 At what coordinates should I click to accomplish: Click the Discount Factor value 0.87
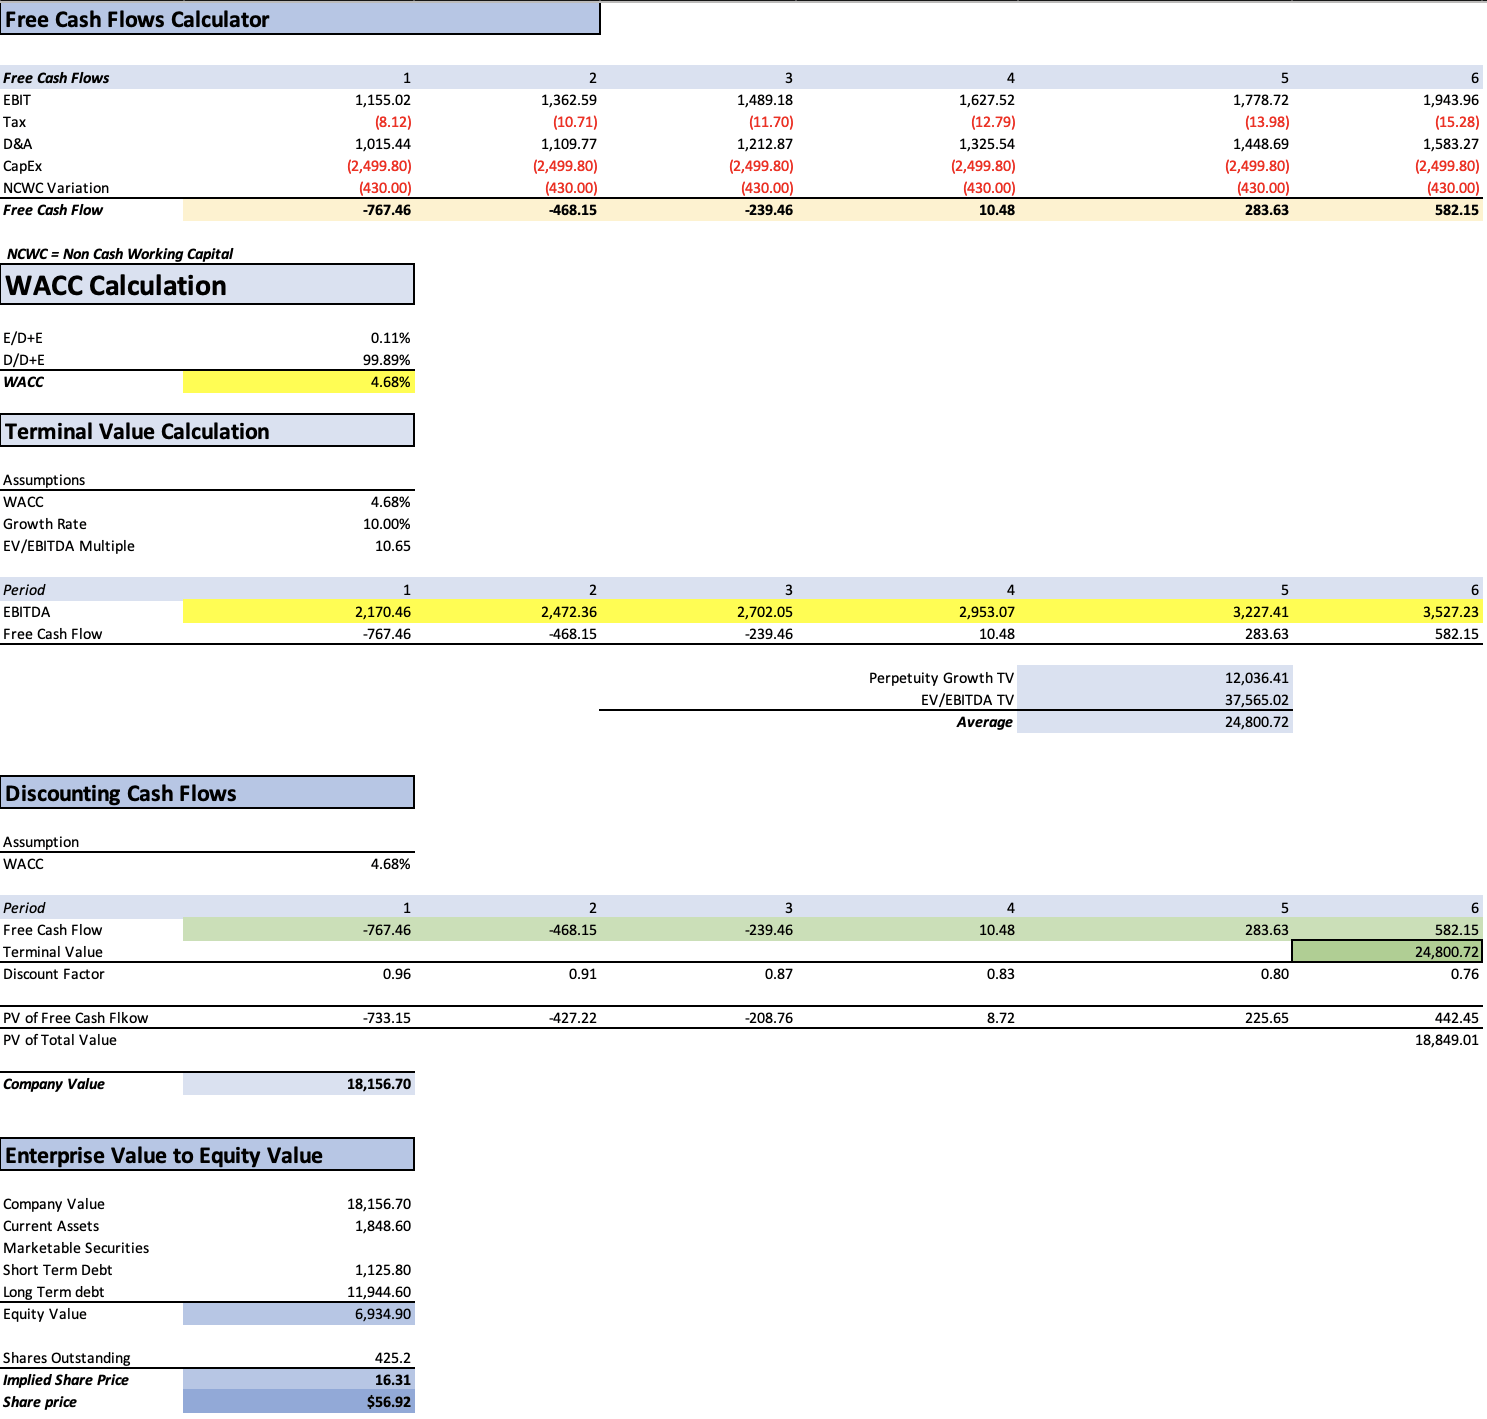(x=779, y=974)
